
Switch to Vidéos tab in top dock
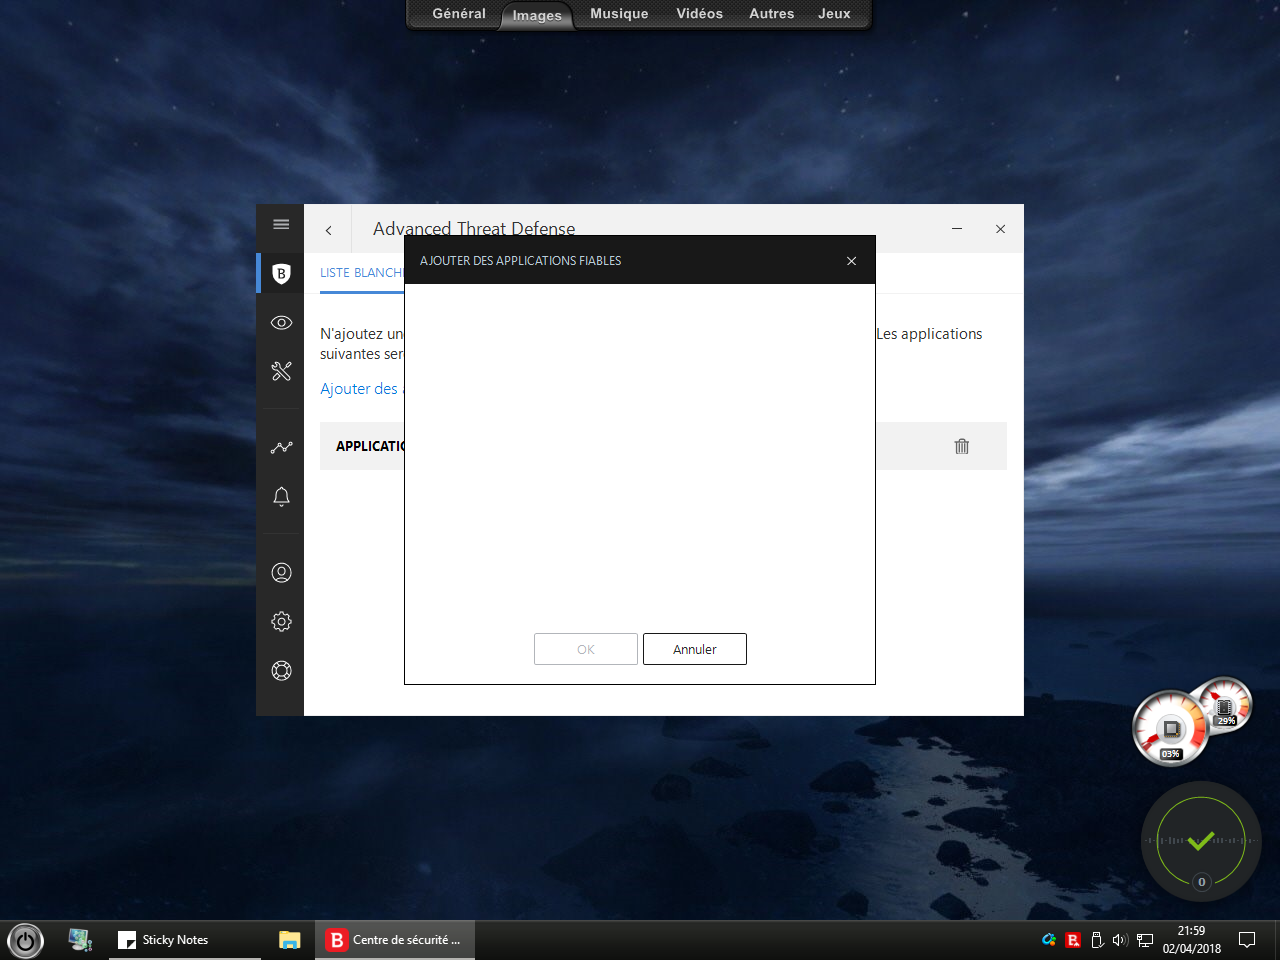click(x=699, y=14)
